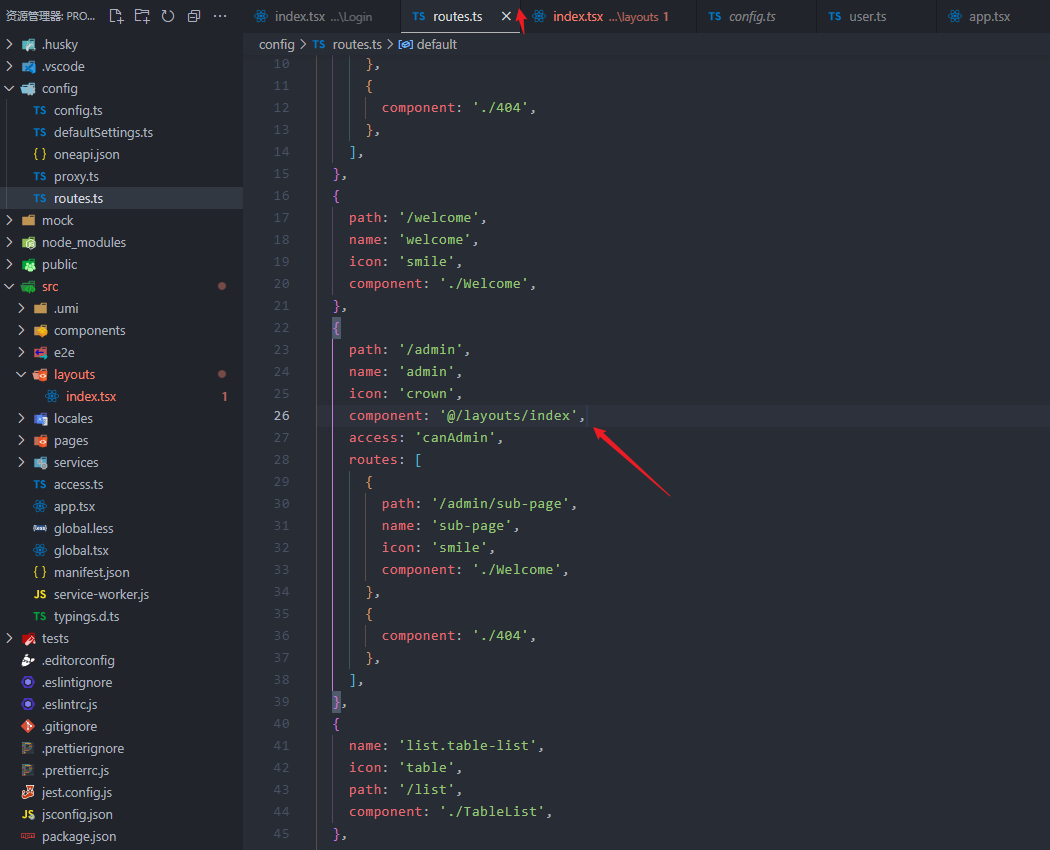Refresh the explorer file tree
The height and width of the screenshot is (850, 1050).
[168, 16]
